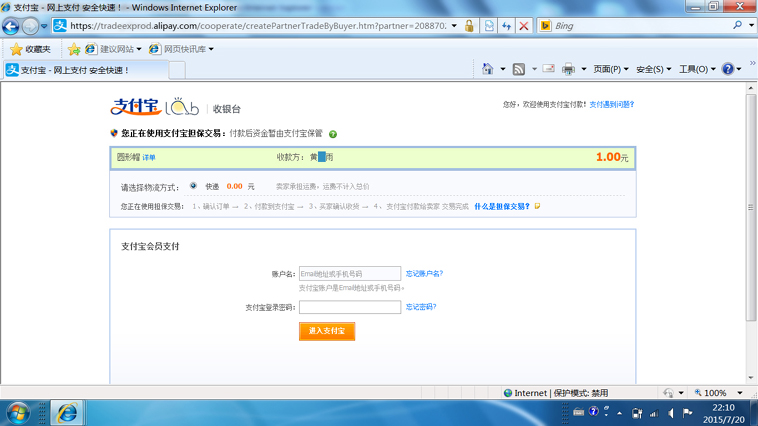The image size is (758, 426).
Task: Open the Favorites (收藏夹) star button
Action: (x=29, y=49)
